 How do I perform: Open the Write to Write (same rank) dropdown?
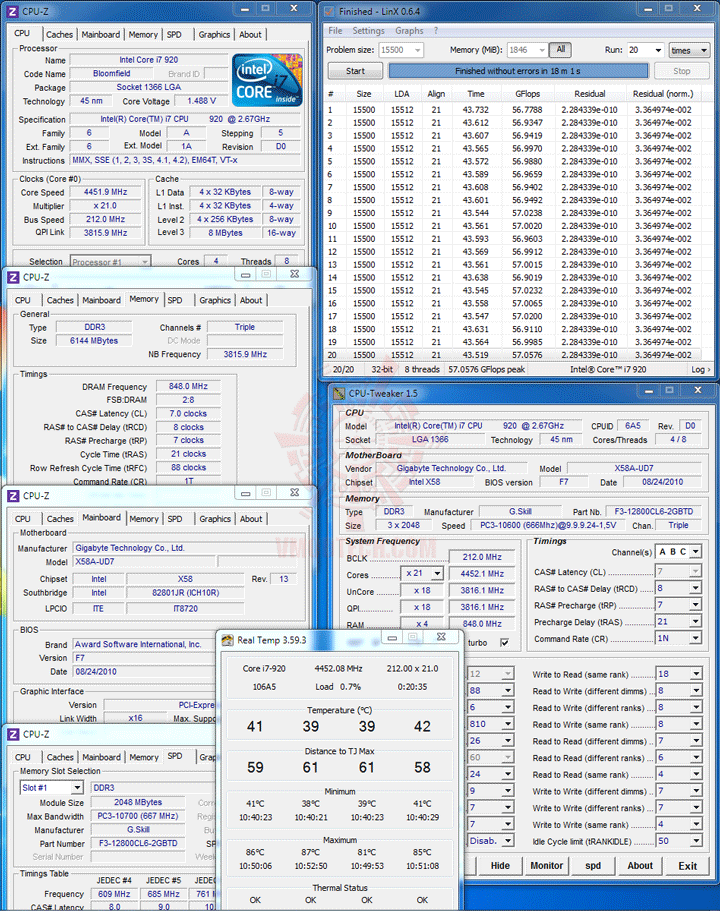pyautogui.click(x=696, y=824)
